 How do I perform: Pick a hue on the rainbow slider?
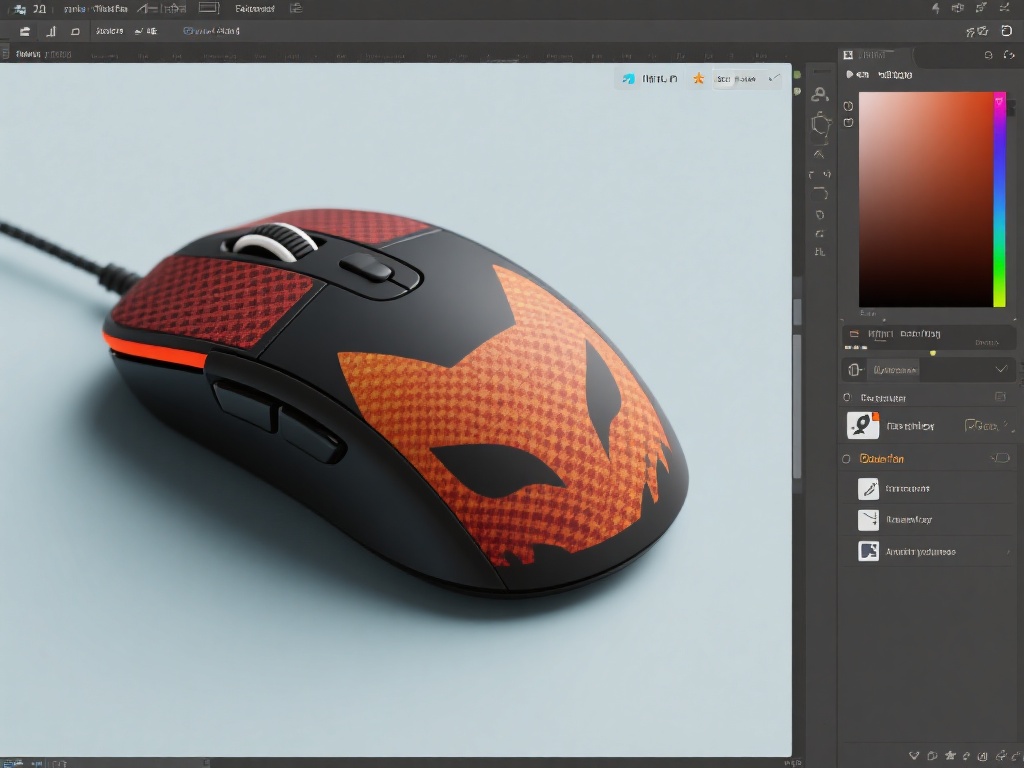coord(999,200)
